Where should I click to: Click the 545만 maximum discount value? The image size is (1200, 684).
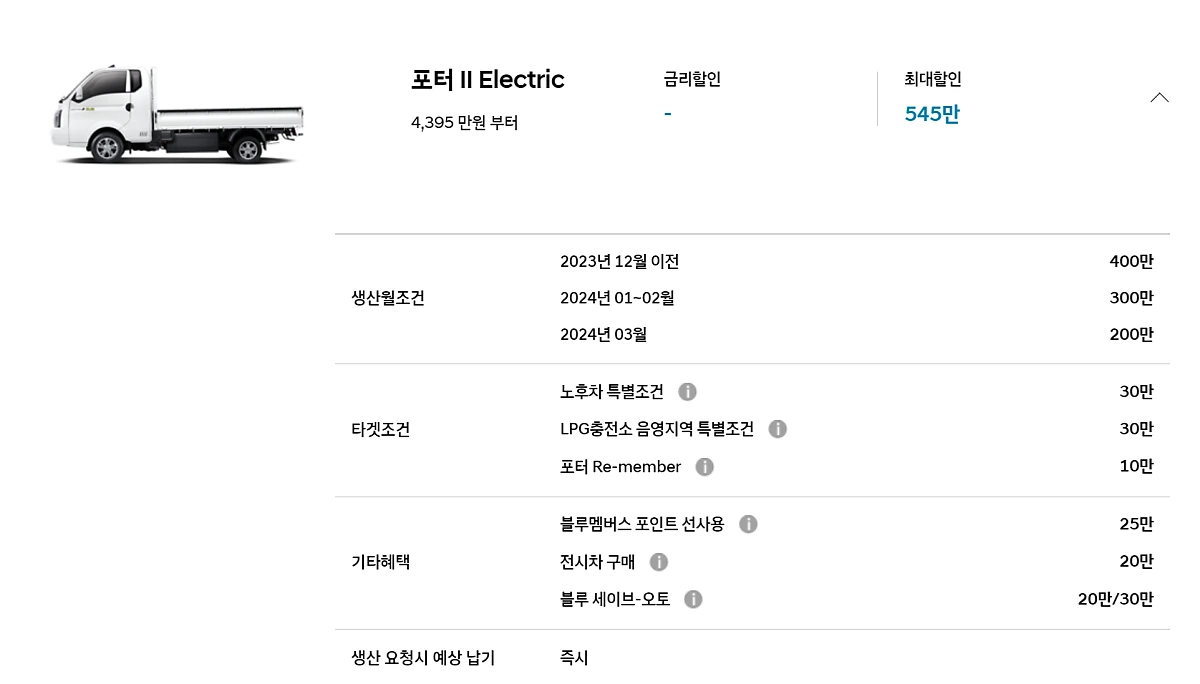[931, 114]
